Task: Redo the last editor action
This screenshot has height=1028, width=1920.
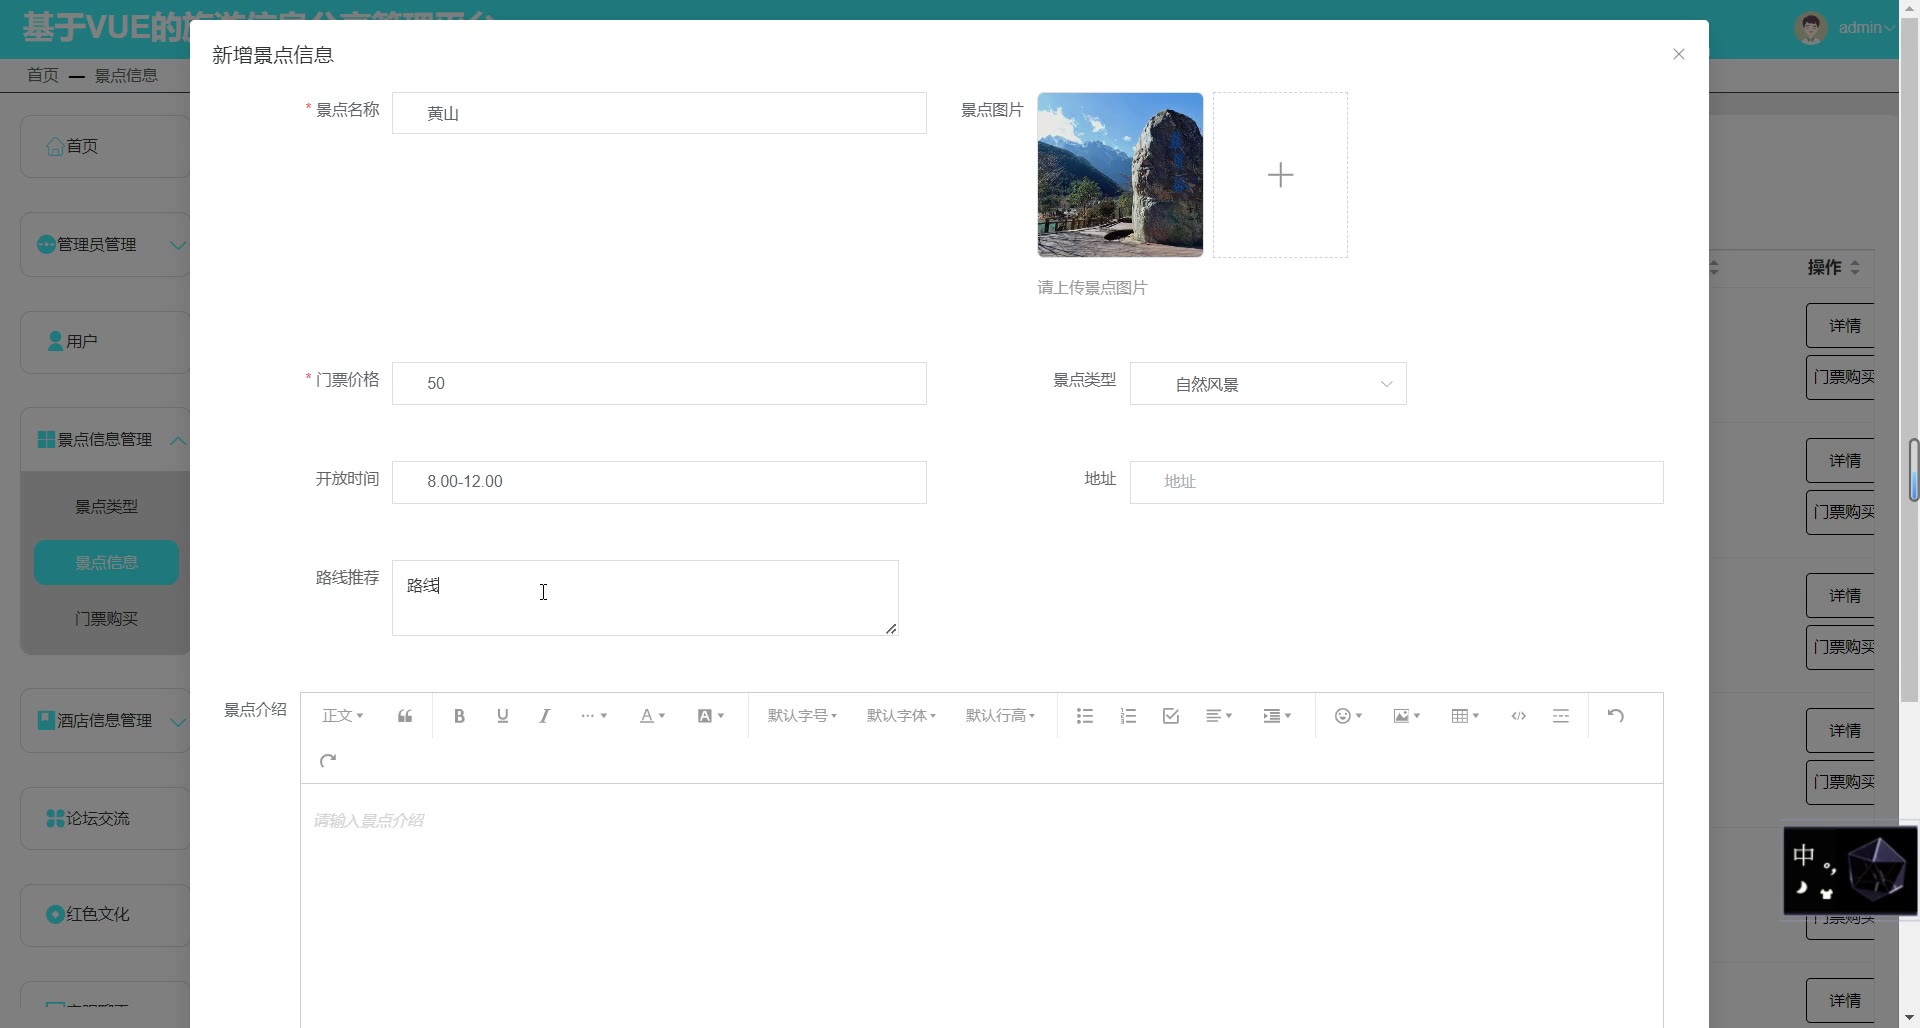Action: (x=328, y=761)
